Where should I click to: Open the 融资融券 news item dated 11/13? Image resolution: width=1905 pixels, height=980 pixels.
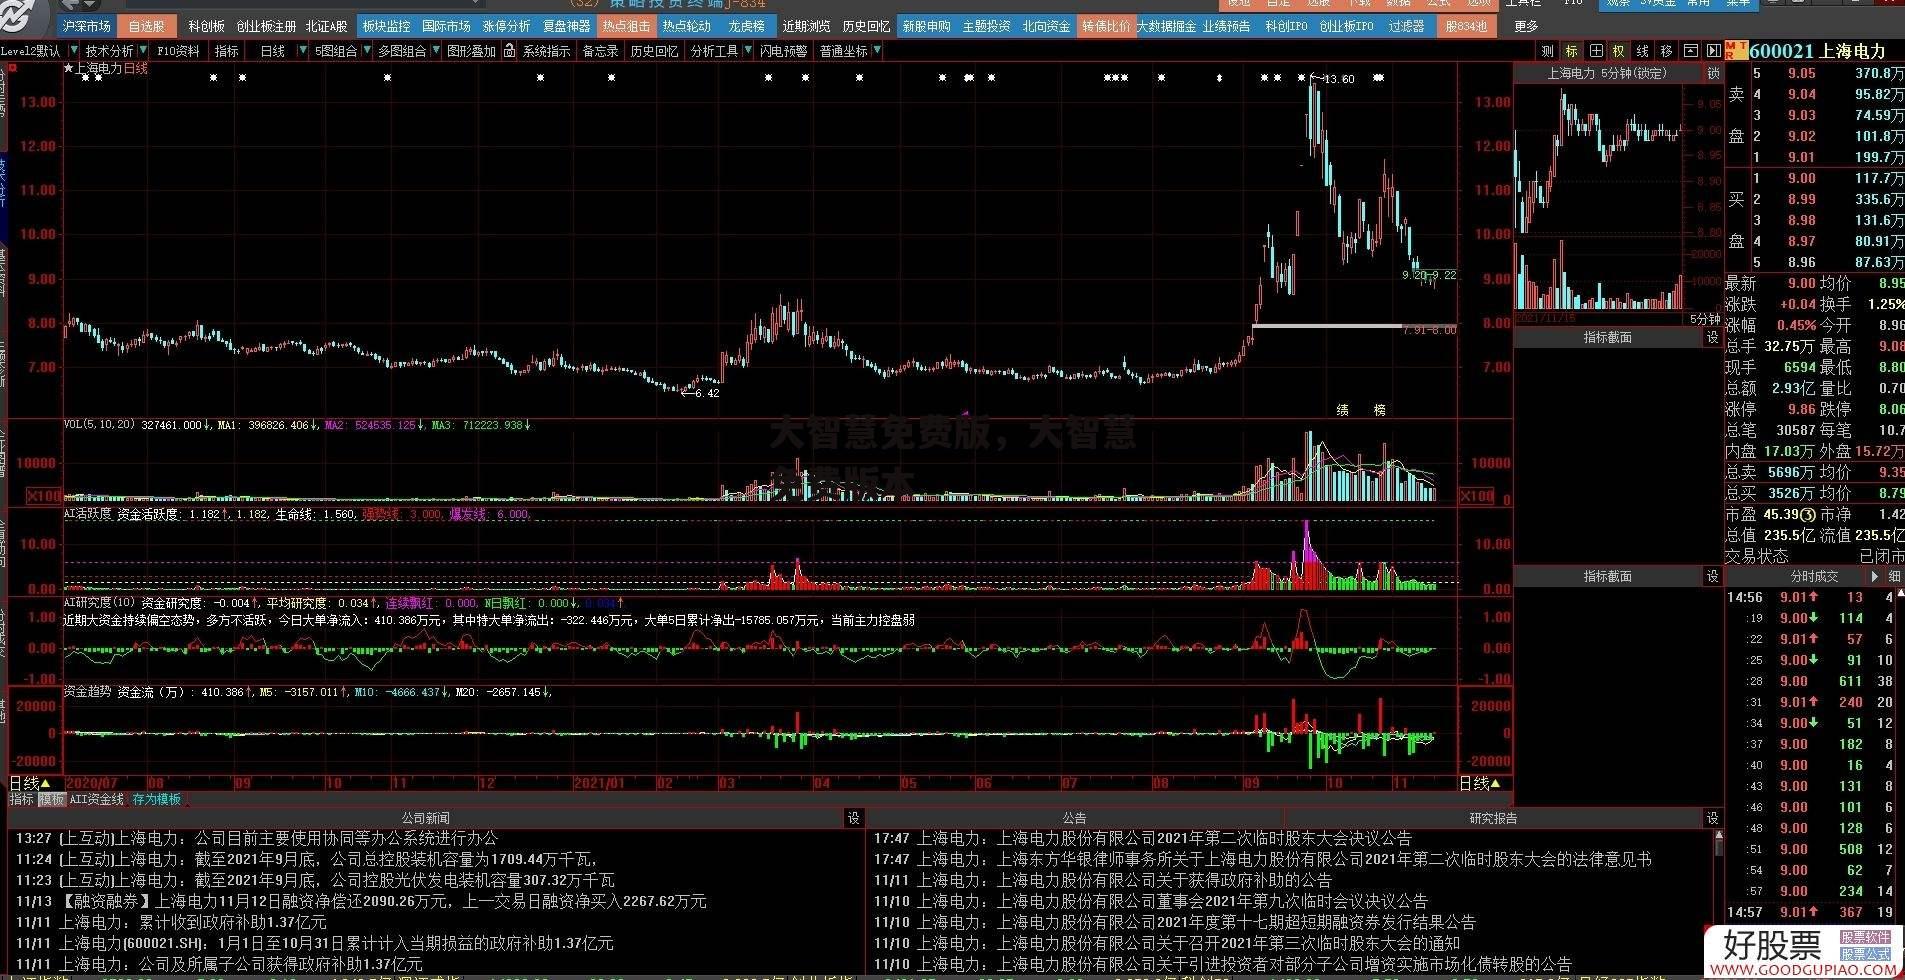(x=360, y=901)
